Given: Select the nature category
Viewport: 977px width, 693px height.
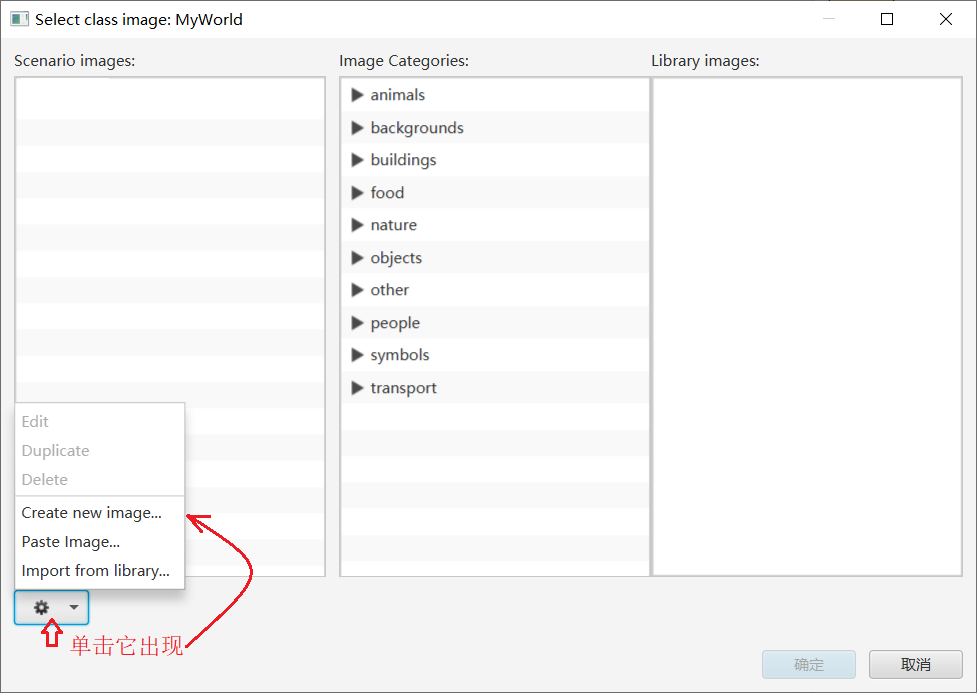Looking at the screenshot, I should tap(393, 225).
